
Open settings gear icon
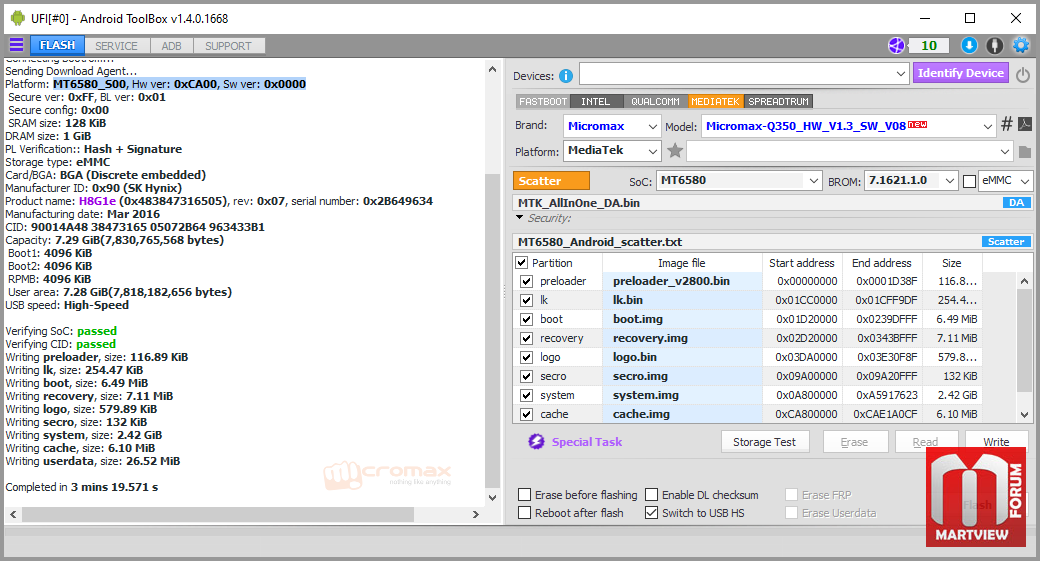[1021, 45]
